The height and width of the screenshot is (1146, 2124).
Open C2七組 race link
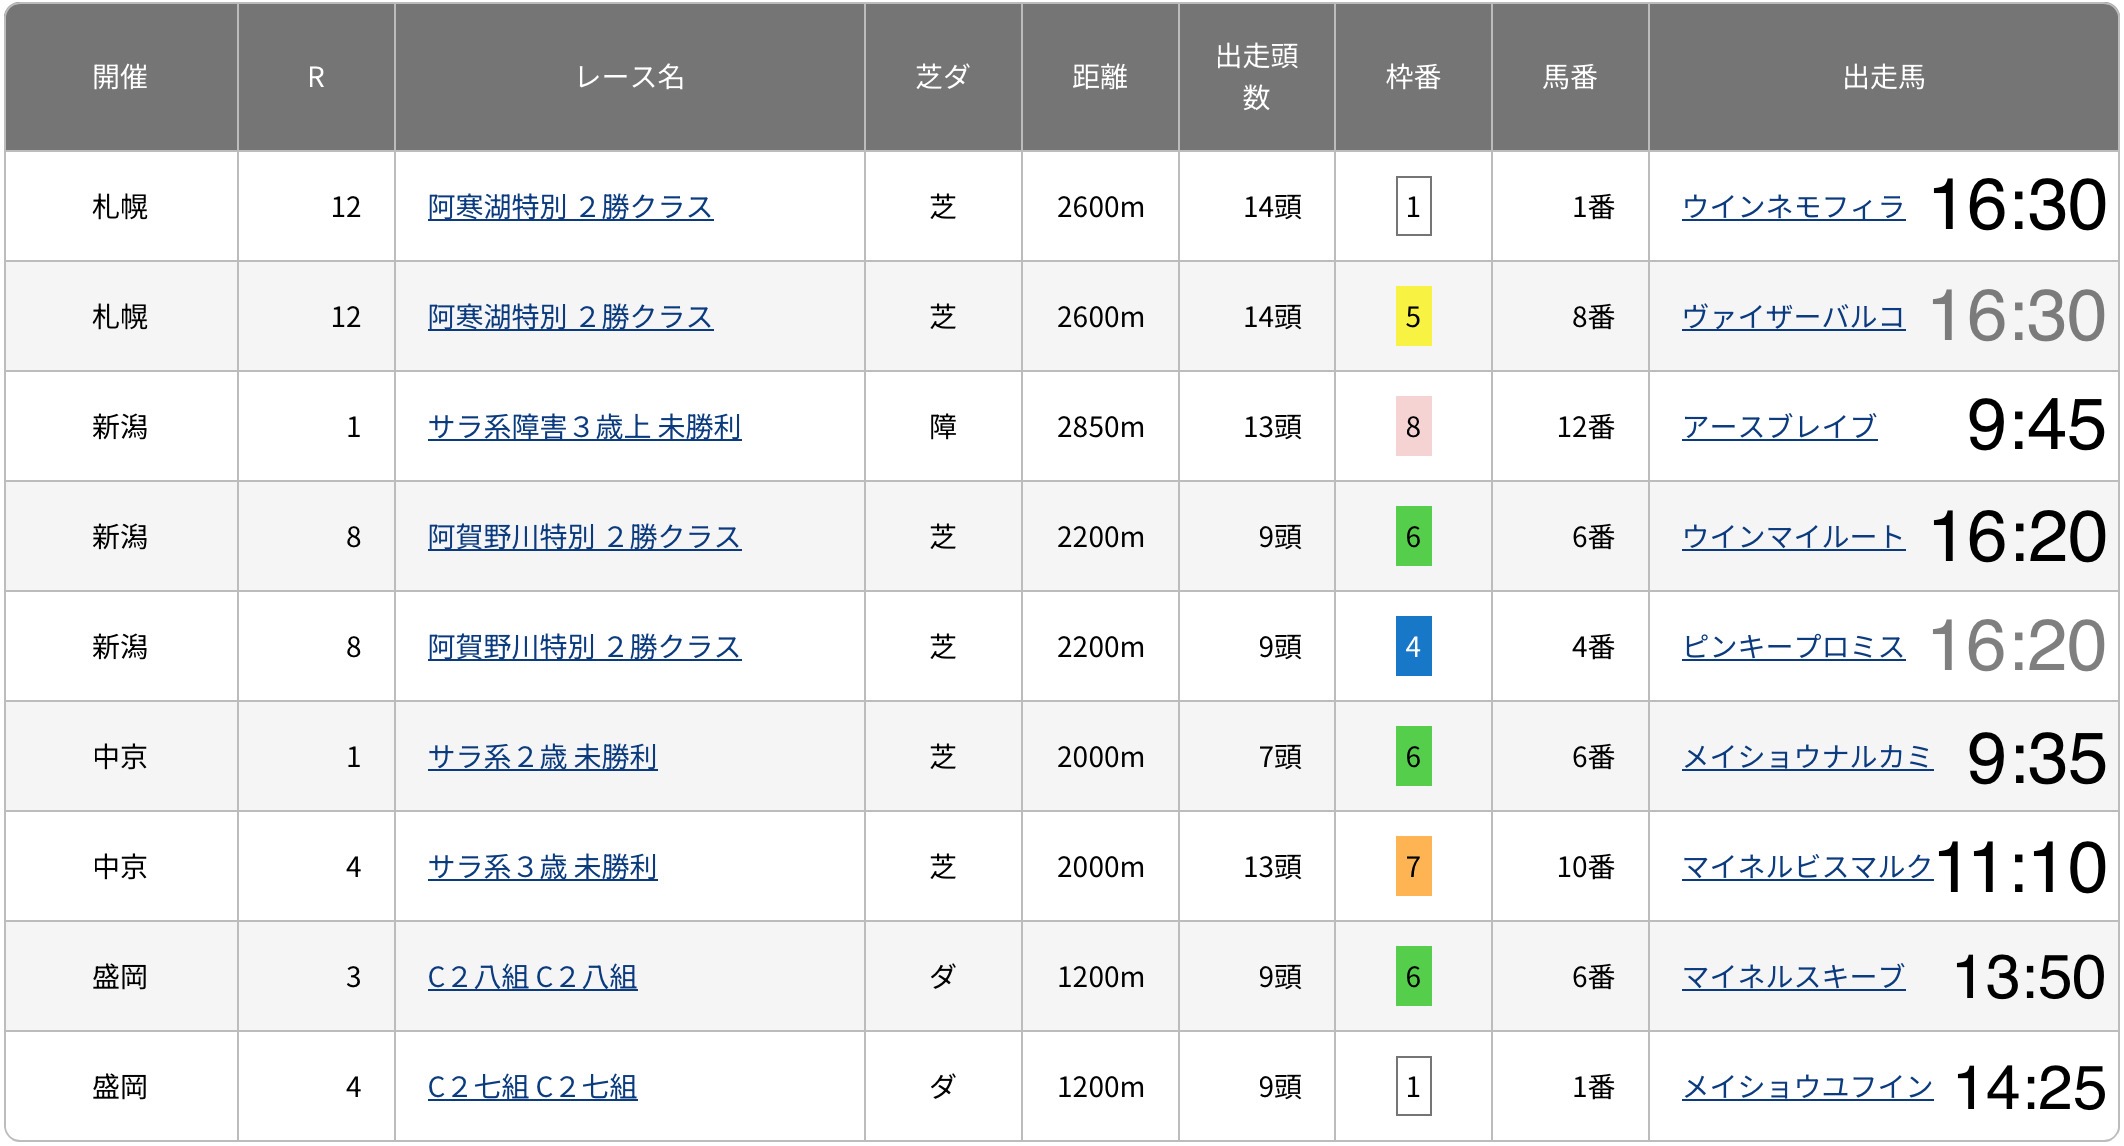coord(532,1087)
